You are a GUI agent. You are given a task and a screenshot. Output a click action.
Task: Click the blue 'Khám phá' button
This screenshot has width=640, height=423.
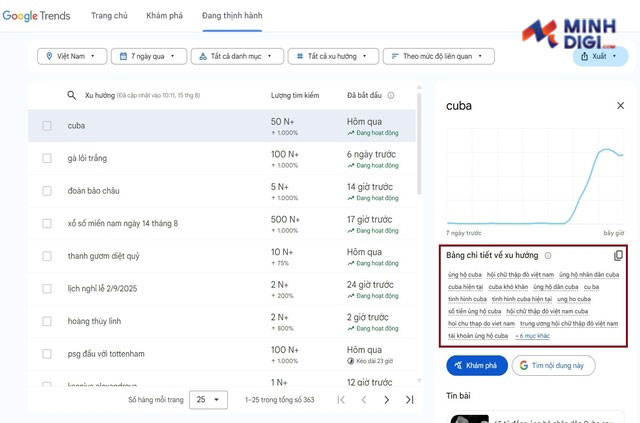(477, 365)
